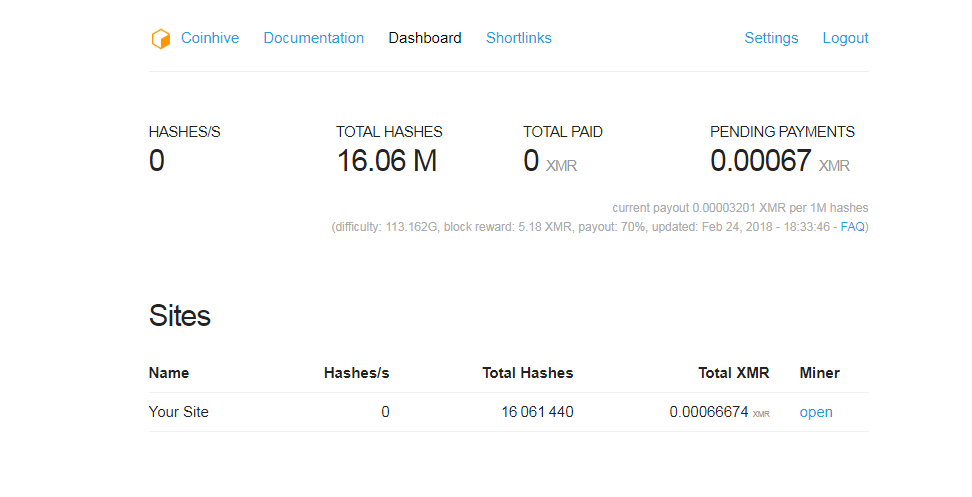The height and width of the screenshot is (497, 972).
Task: Select the Dashboard nav item
Action: pos(425,38)
